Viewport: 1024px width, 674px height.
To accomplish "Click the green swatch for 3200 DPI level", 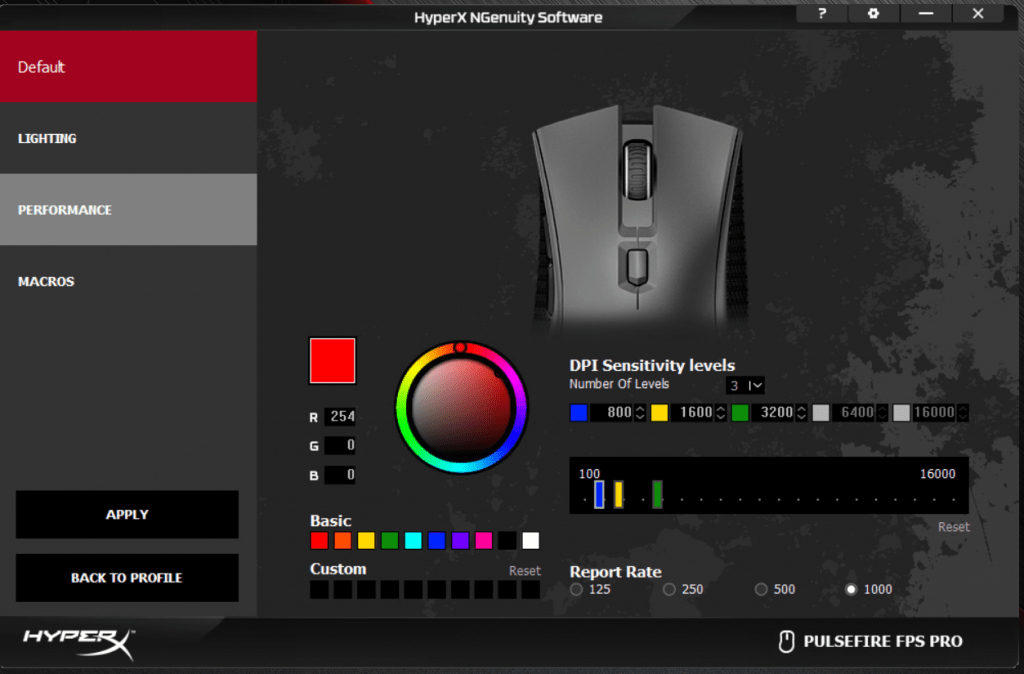I will pos(740,413).
